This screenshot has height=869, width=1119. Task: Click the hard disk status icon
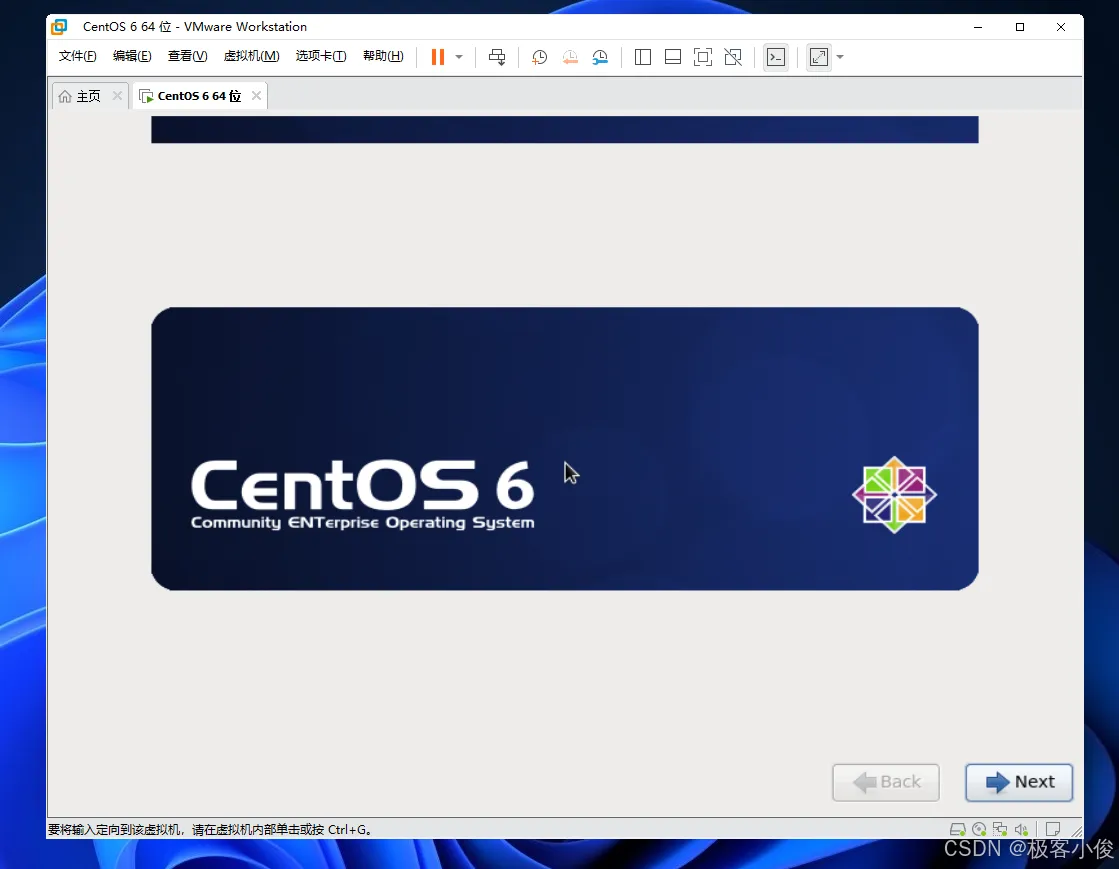[x=958, y=829]
